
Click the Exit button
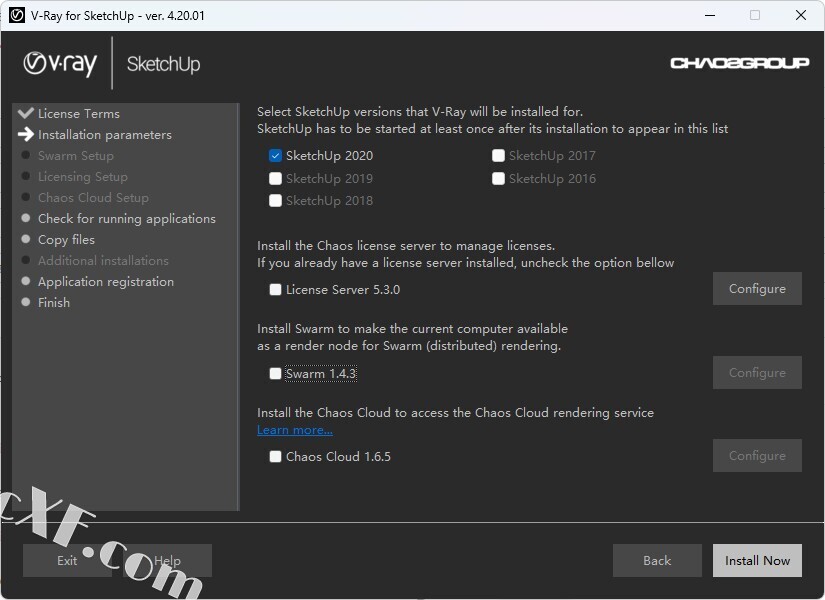click(67, 561)
